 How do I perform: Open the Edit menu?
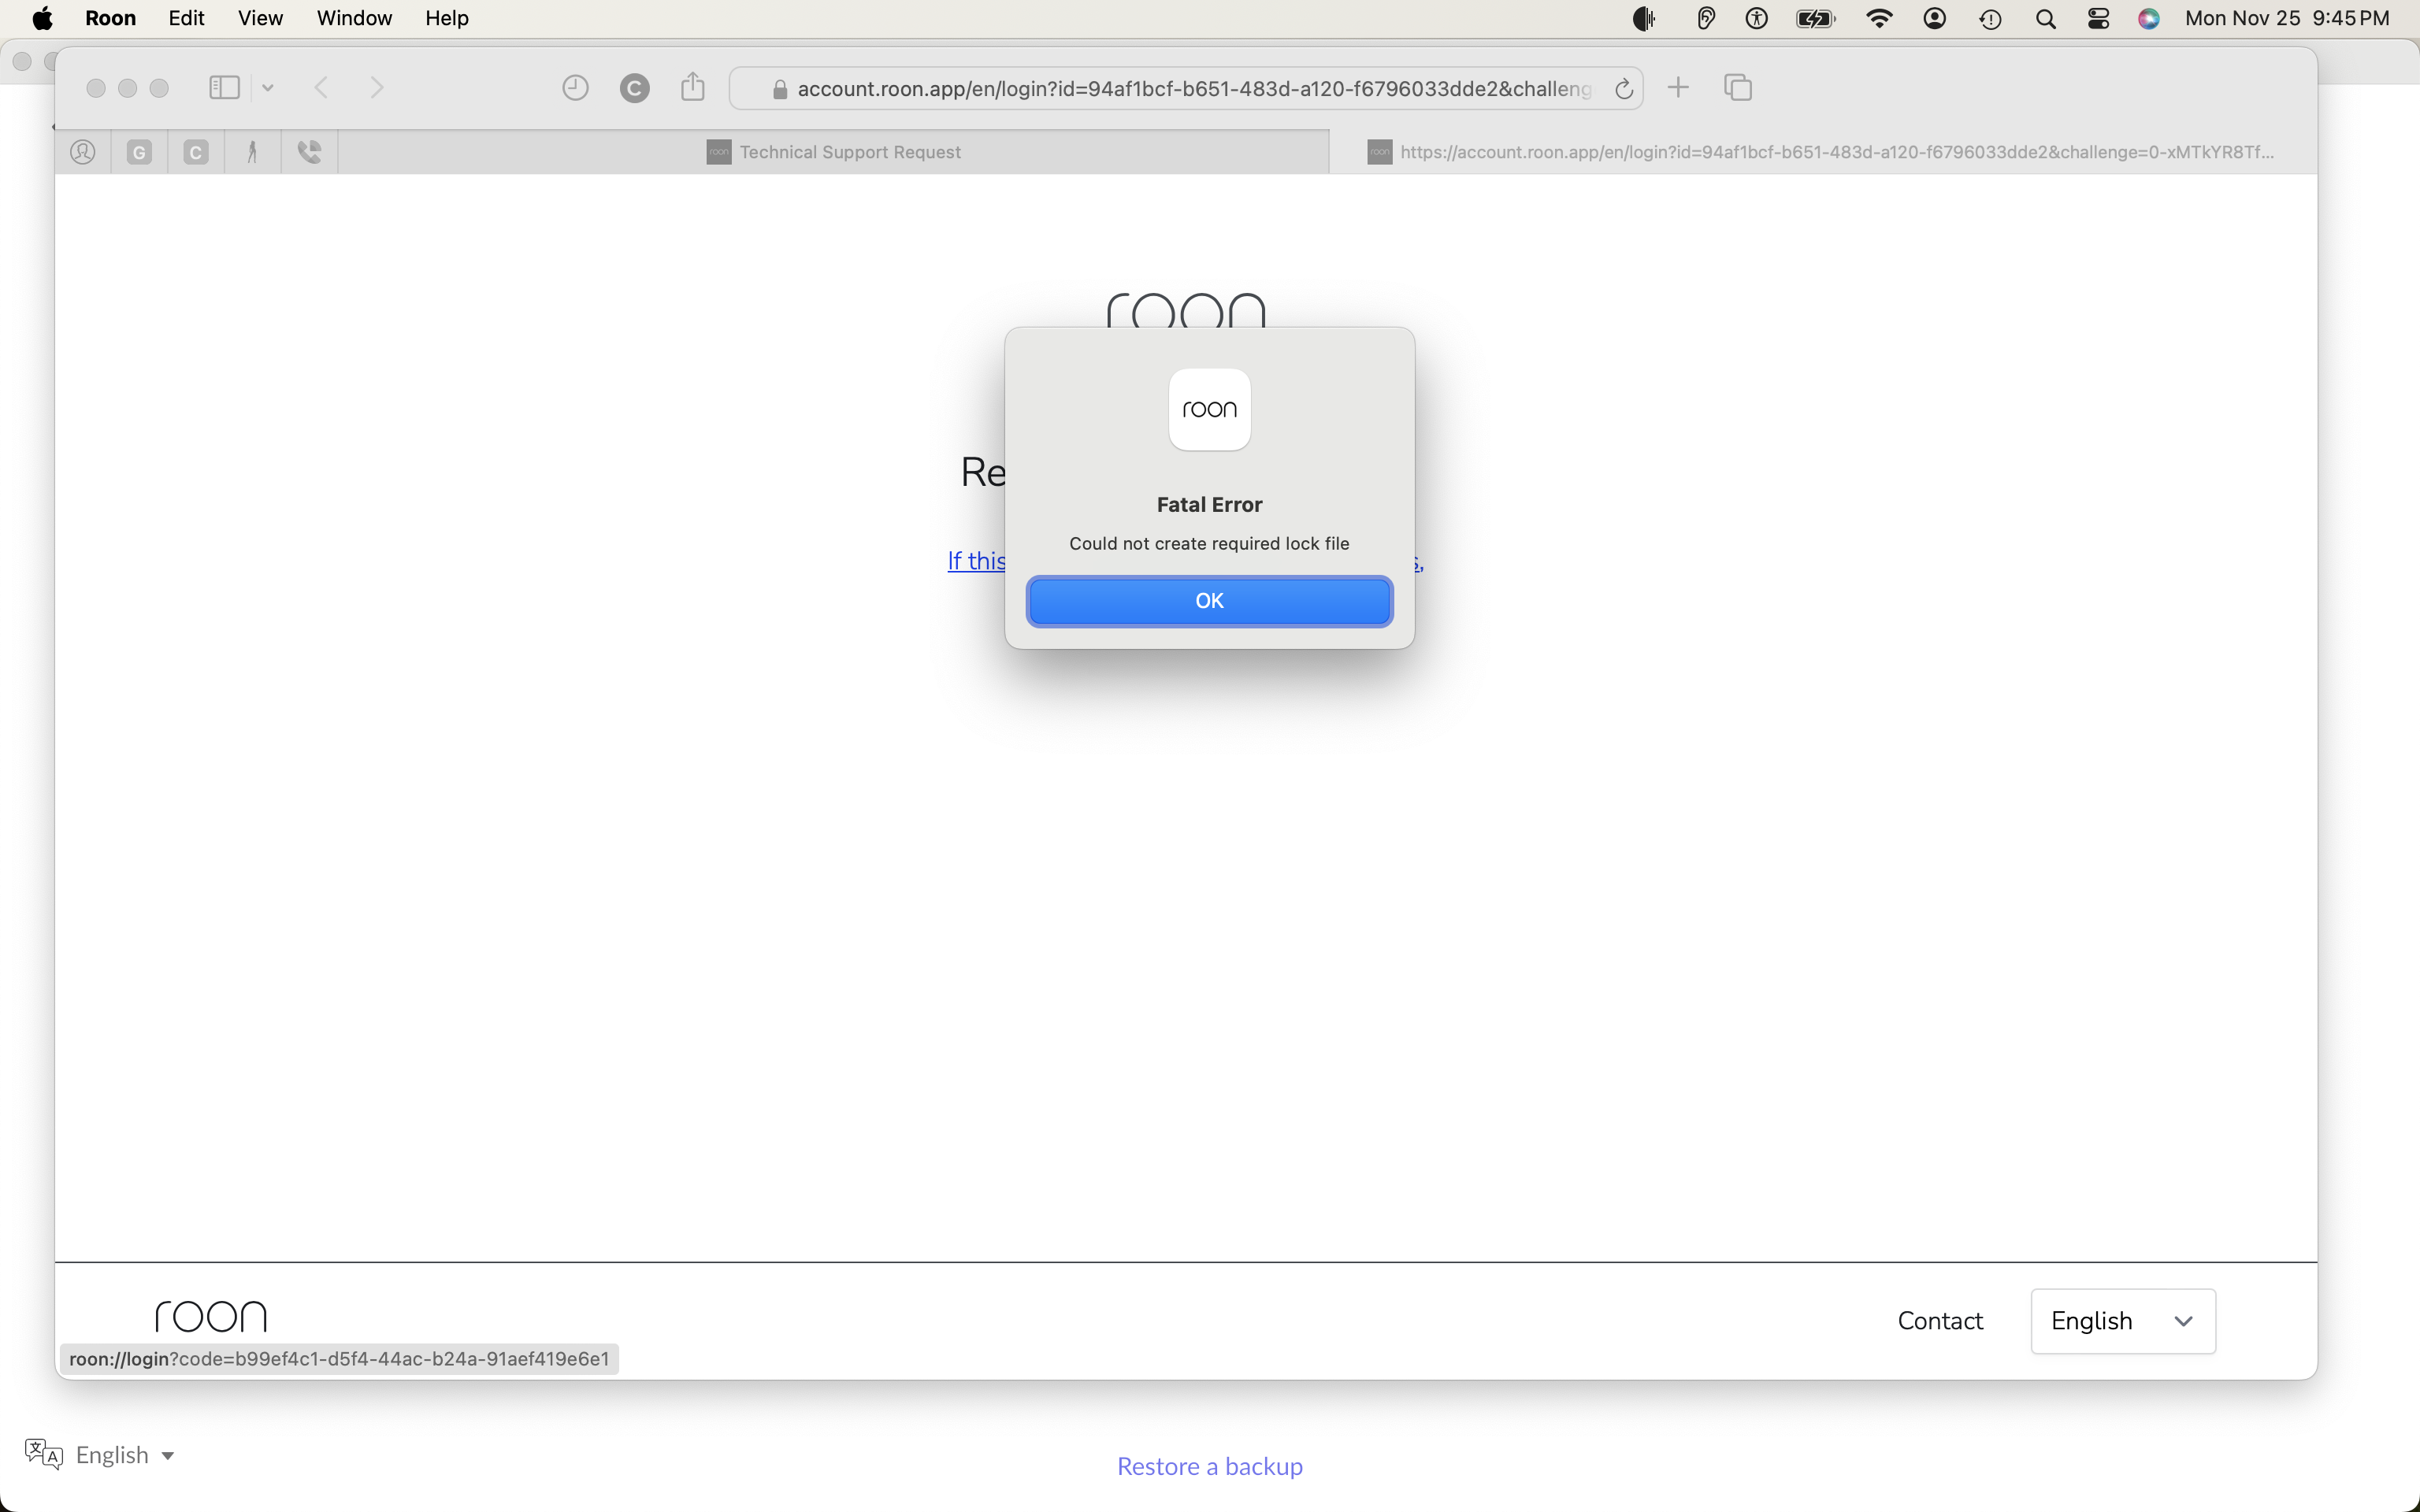point(186,19)
